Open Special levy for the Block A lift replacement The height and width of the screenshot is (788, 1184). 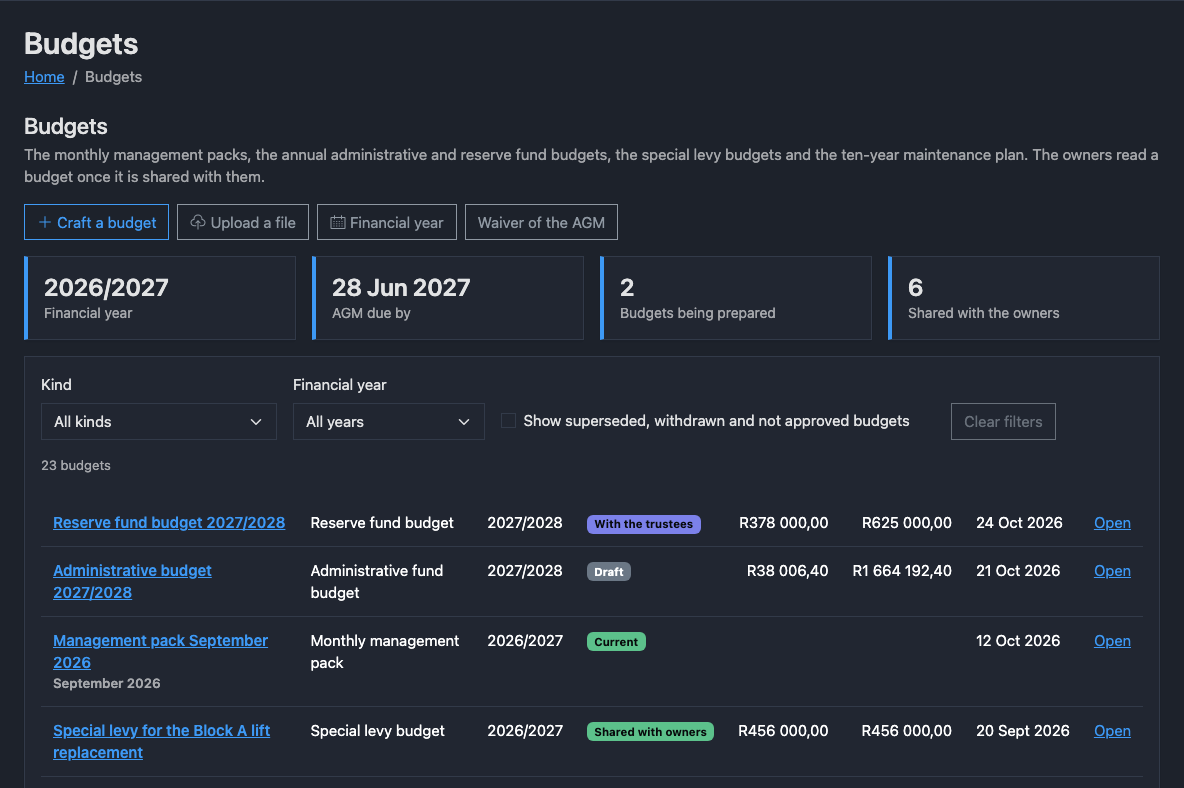click(162, 741)
